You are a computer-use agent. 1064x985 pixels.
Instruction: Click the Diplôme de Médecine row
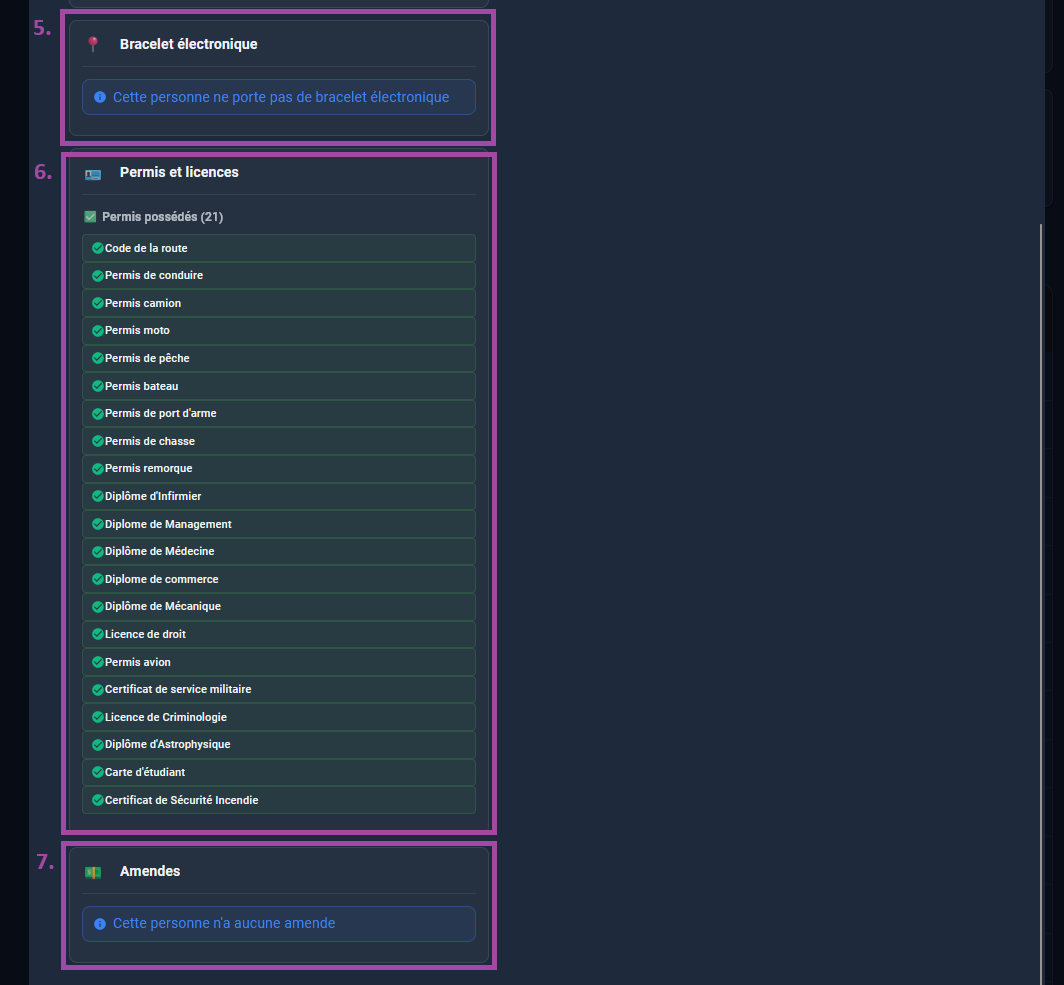tap(278, 552)
